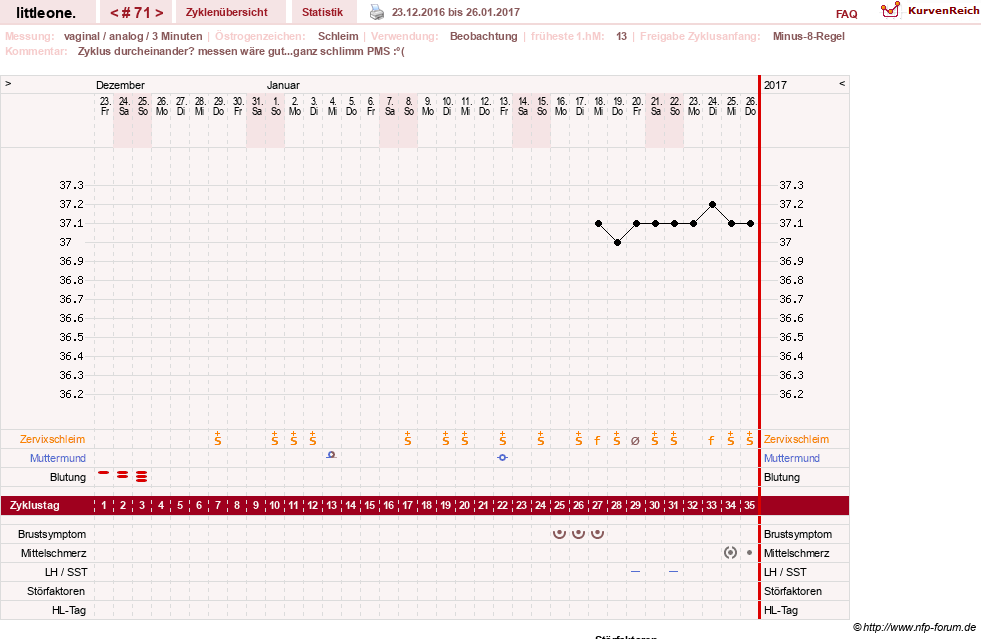Click the Blutung row label on left
Viewport: 981px width, 639px height.
pos(68,477)
